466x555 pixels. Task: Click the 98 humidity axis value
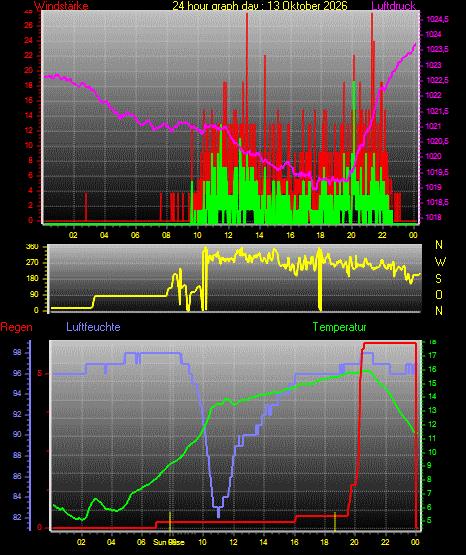point(17,353)
